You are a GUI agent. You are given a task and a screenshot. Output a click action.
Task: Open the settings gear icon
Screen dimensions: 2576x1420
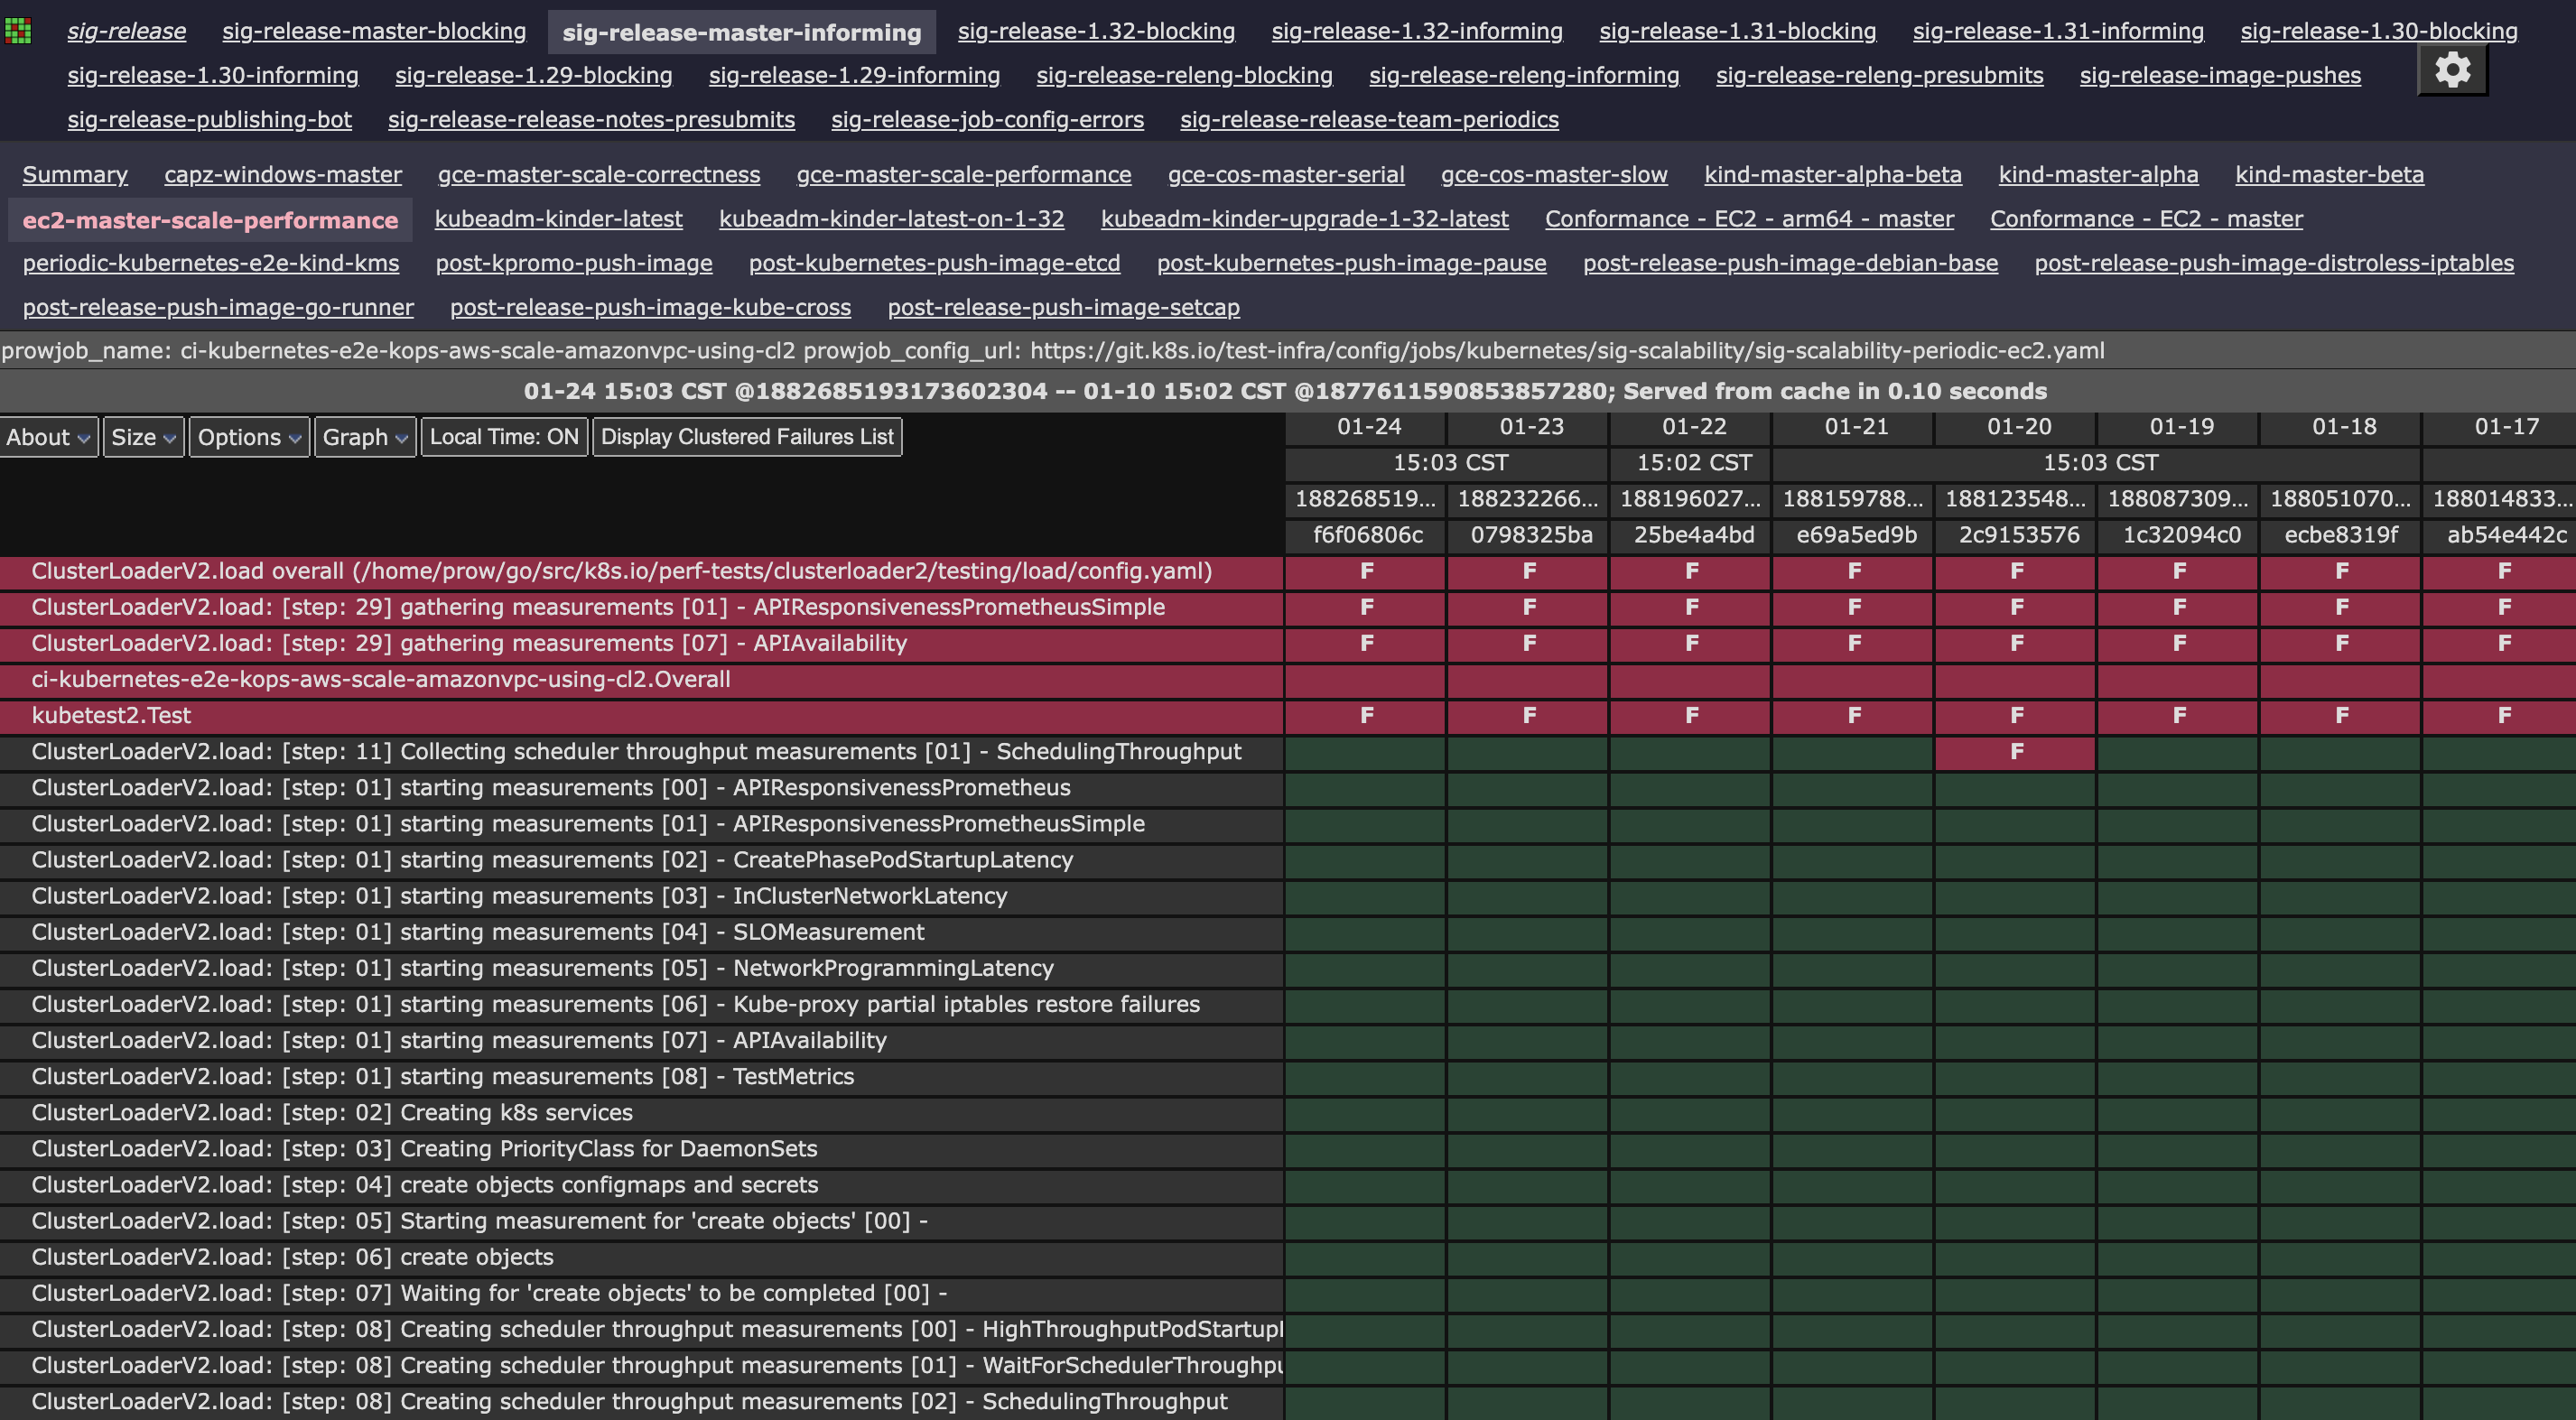tap(2451, 69)
